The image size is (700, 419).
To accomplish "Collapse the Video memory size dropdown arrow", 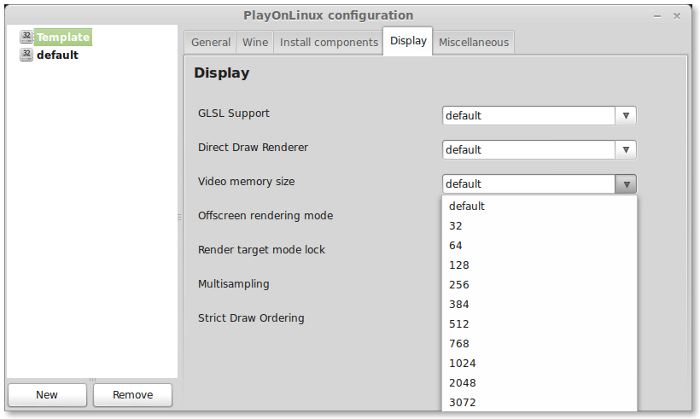I will (x=626, y=184).
